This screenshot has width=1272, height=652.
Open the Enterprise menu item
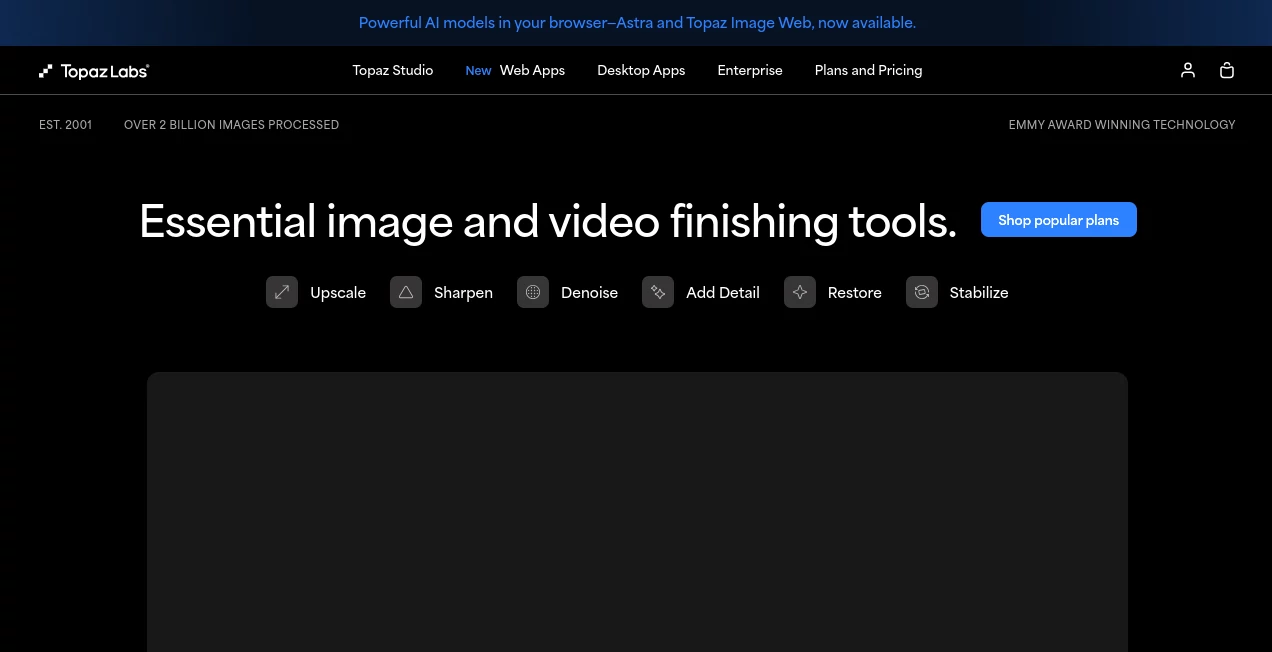750,70
